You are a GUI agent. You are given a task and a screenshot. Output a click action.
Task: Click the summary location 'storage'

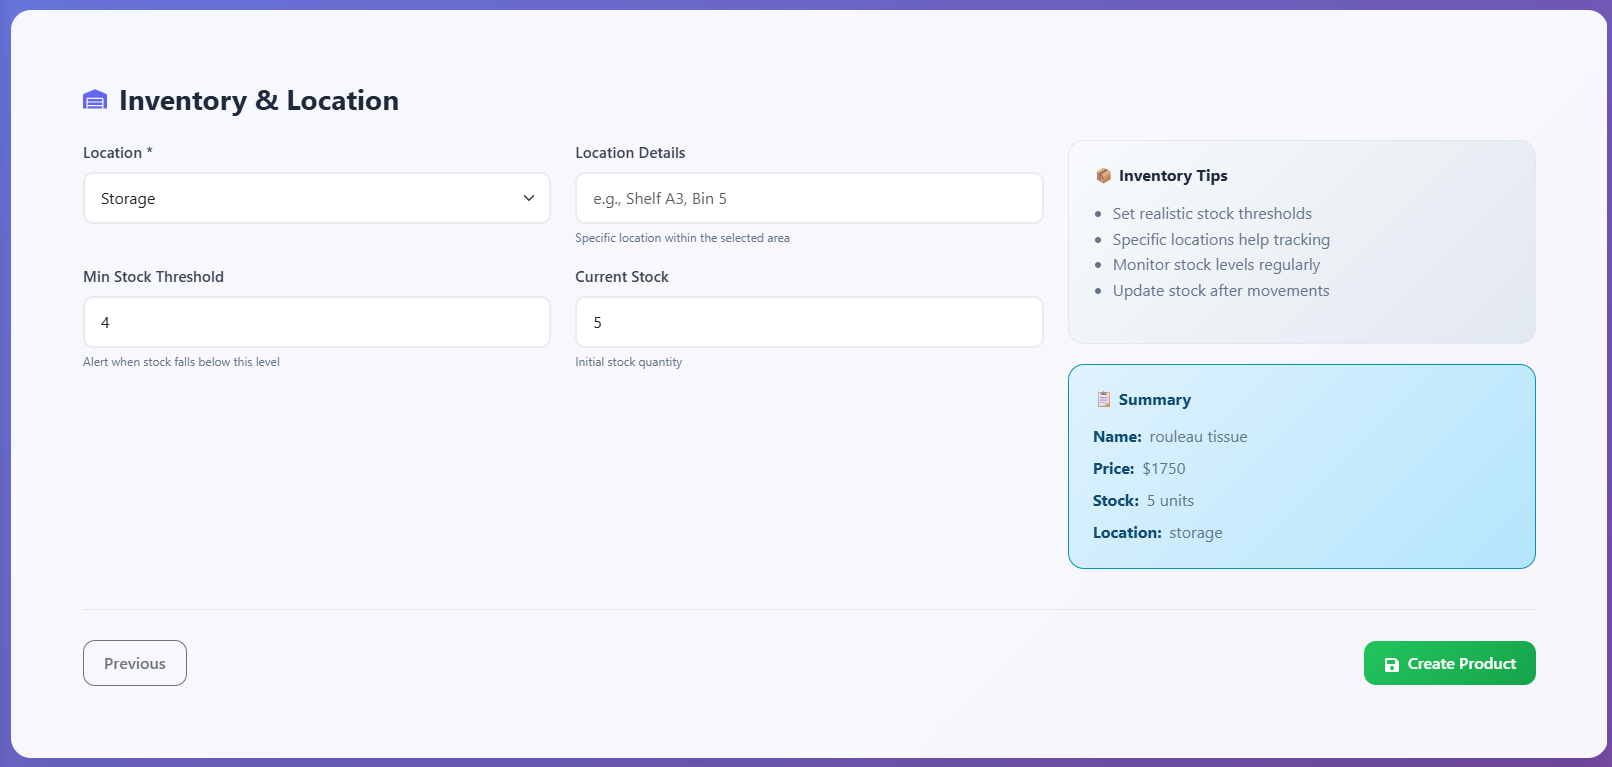[1195, 533]
